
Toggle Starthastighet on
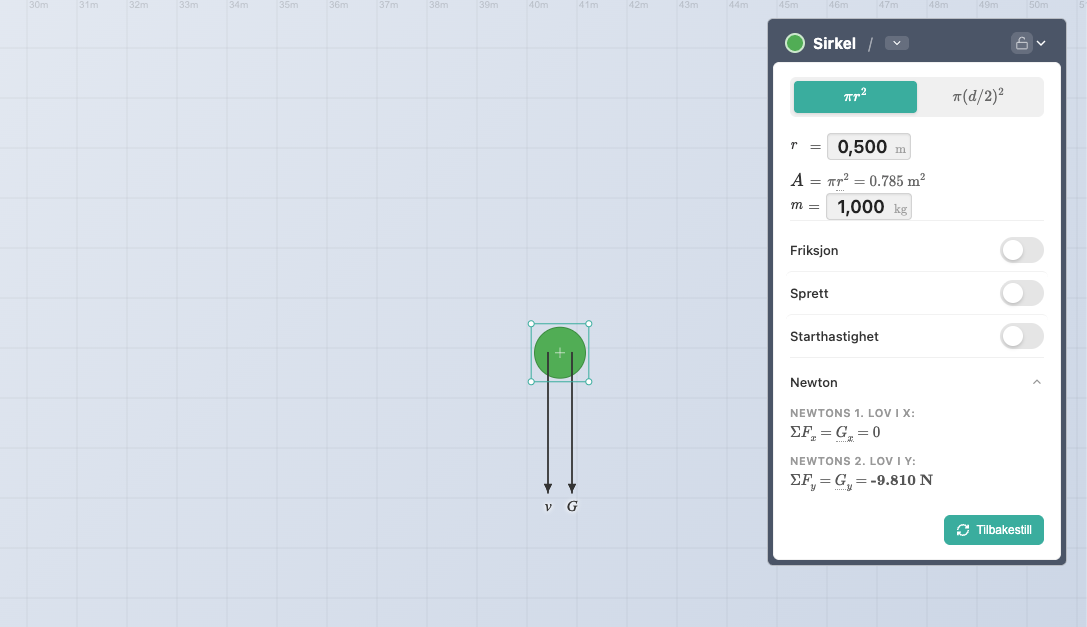tap(1021, 336)
